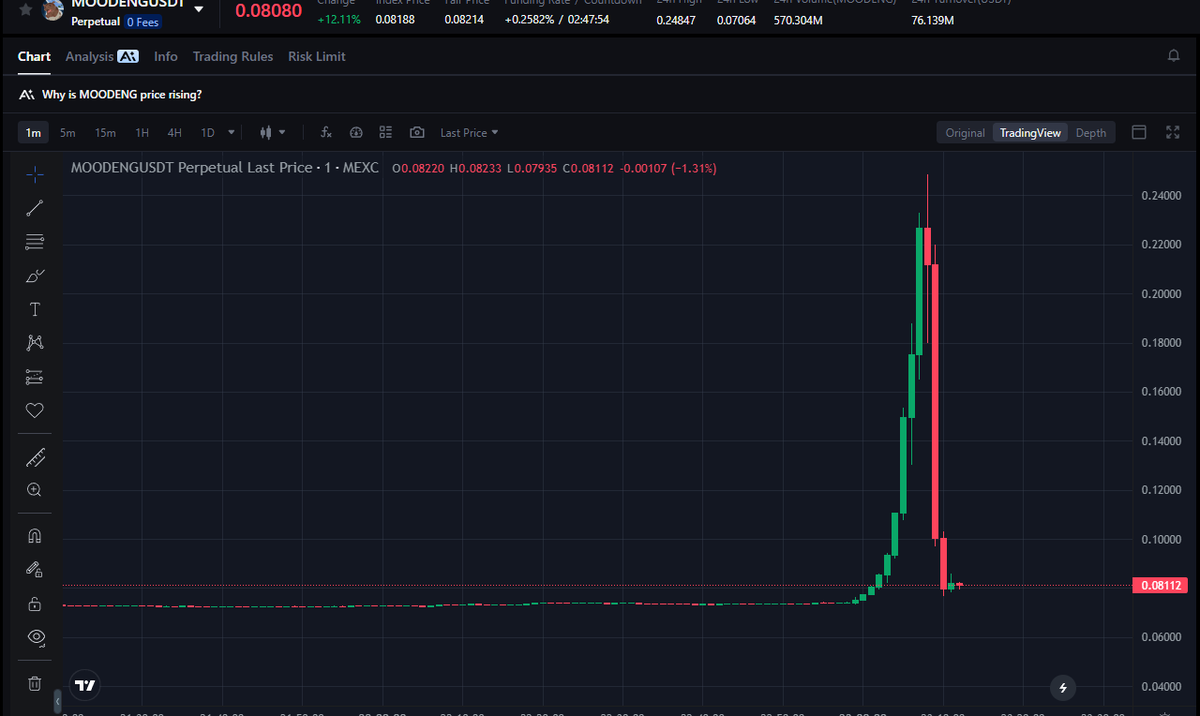Select the XABCD pattern tool
Screen dimensions: 1200x716
[34, 342]
